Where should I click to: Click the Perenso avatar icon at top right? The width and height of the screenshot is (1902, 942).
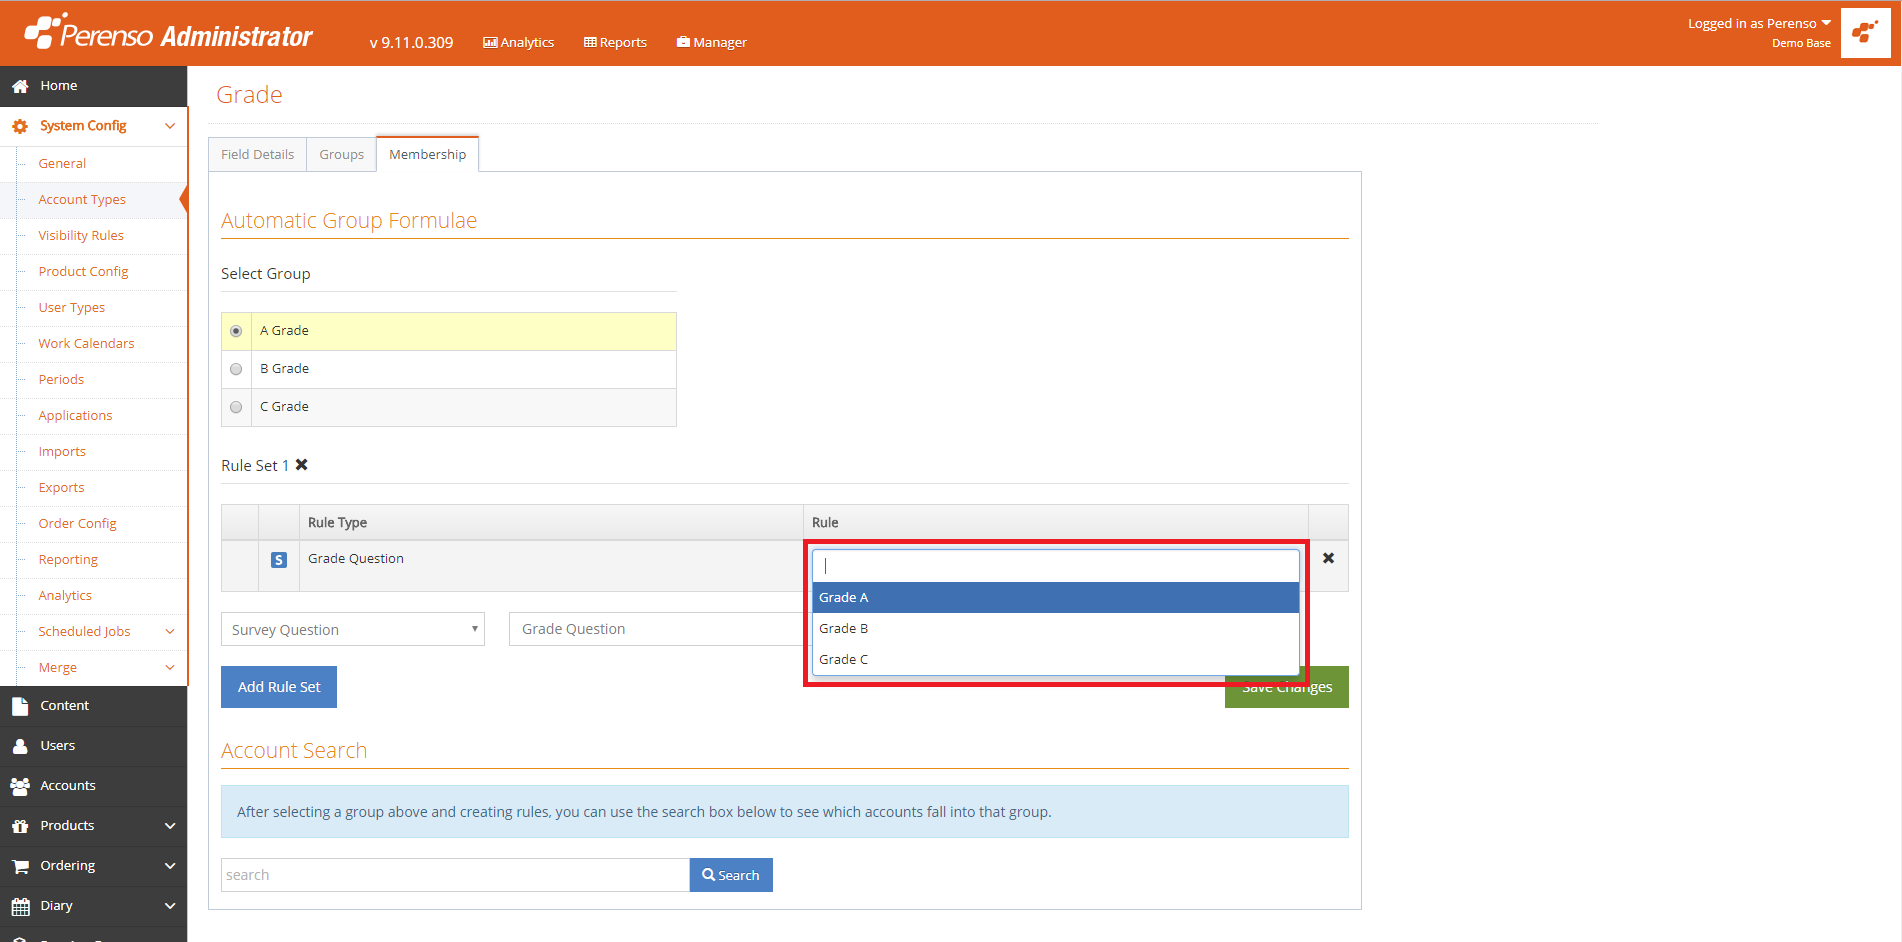[x=1865, y=33]
